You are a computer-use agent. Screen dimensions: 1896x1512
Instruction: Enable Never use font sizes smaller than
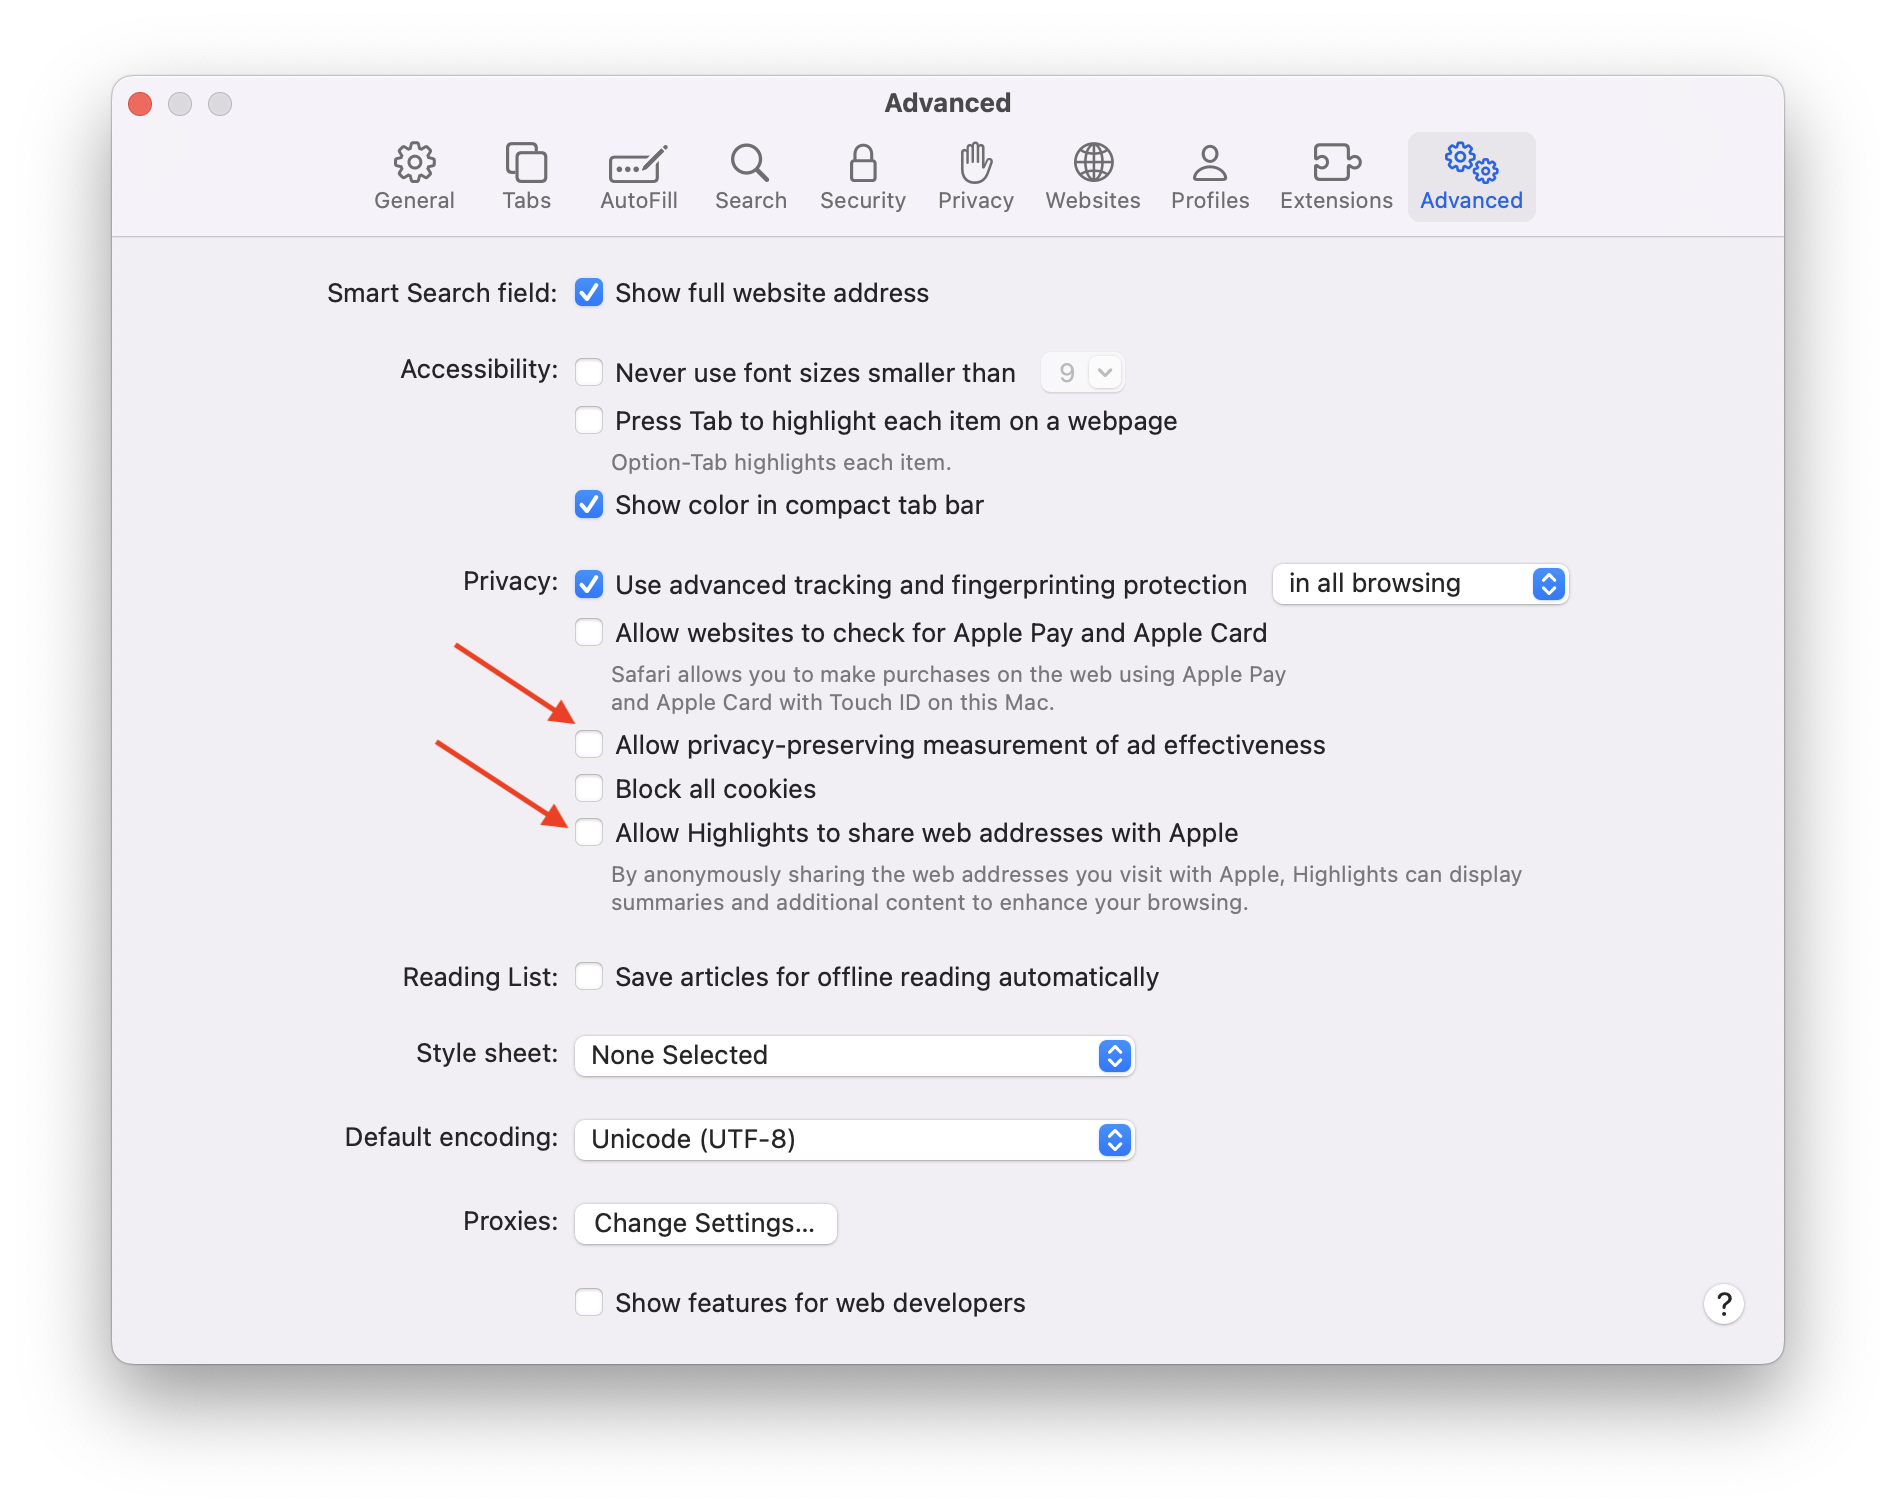pyautogui.click(x=589, y=373)
